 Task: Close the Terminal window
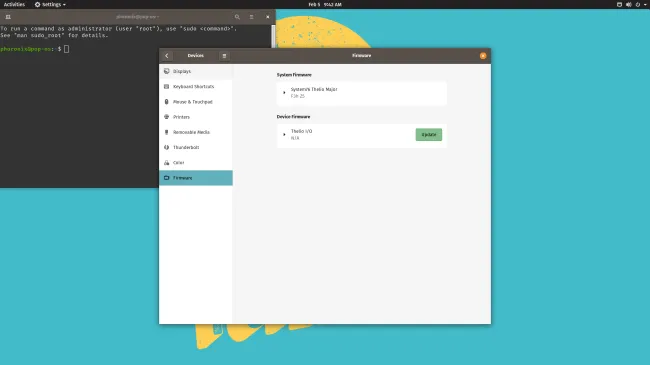coord(268,17)
